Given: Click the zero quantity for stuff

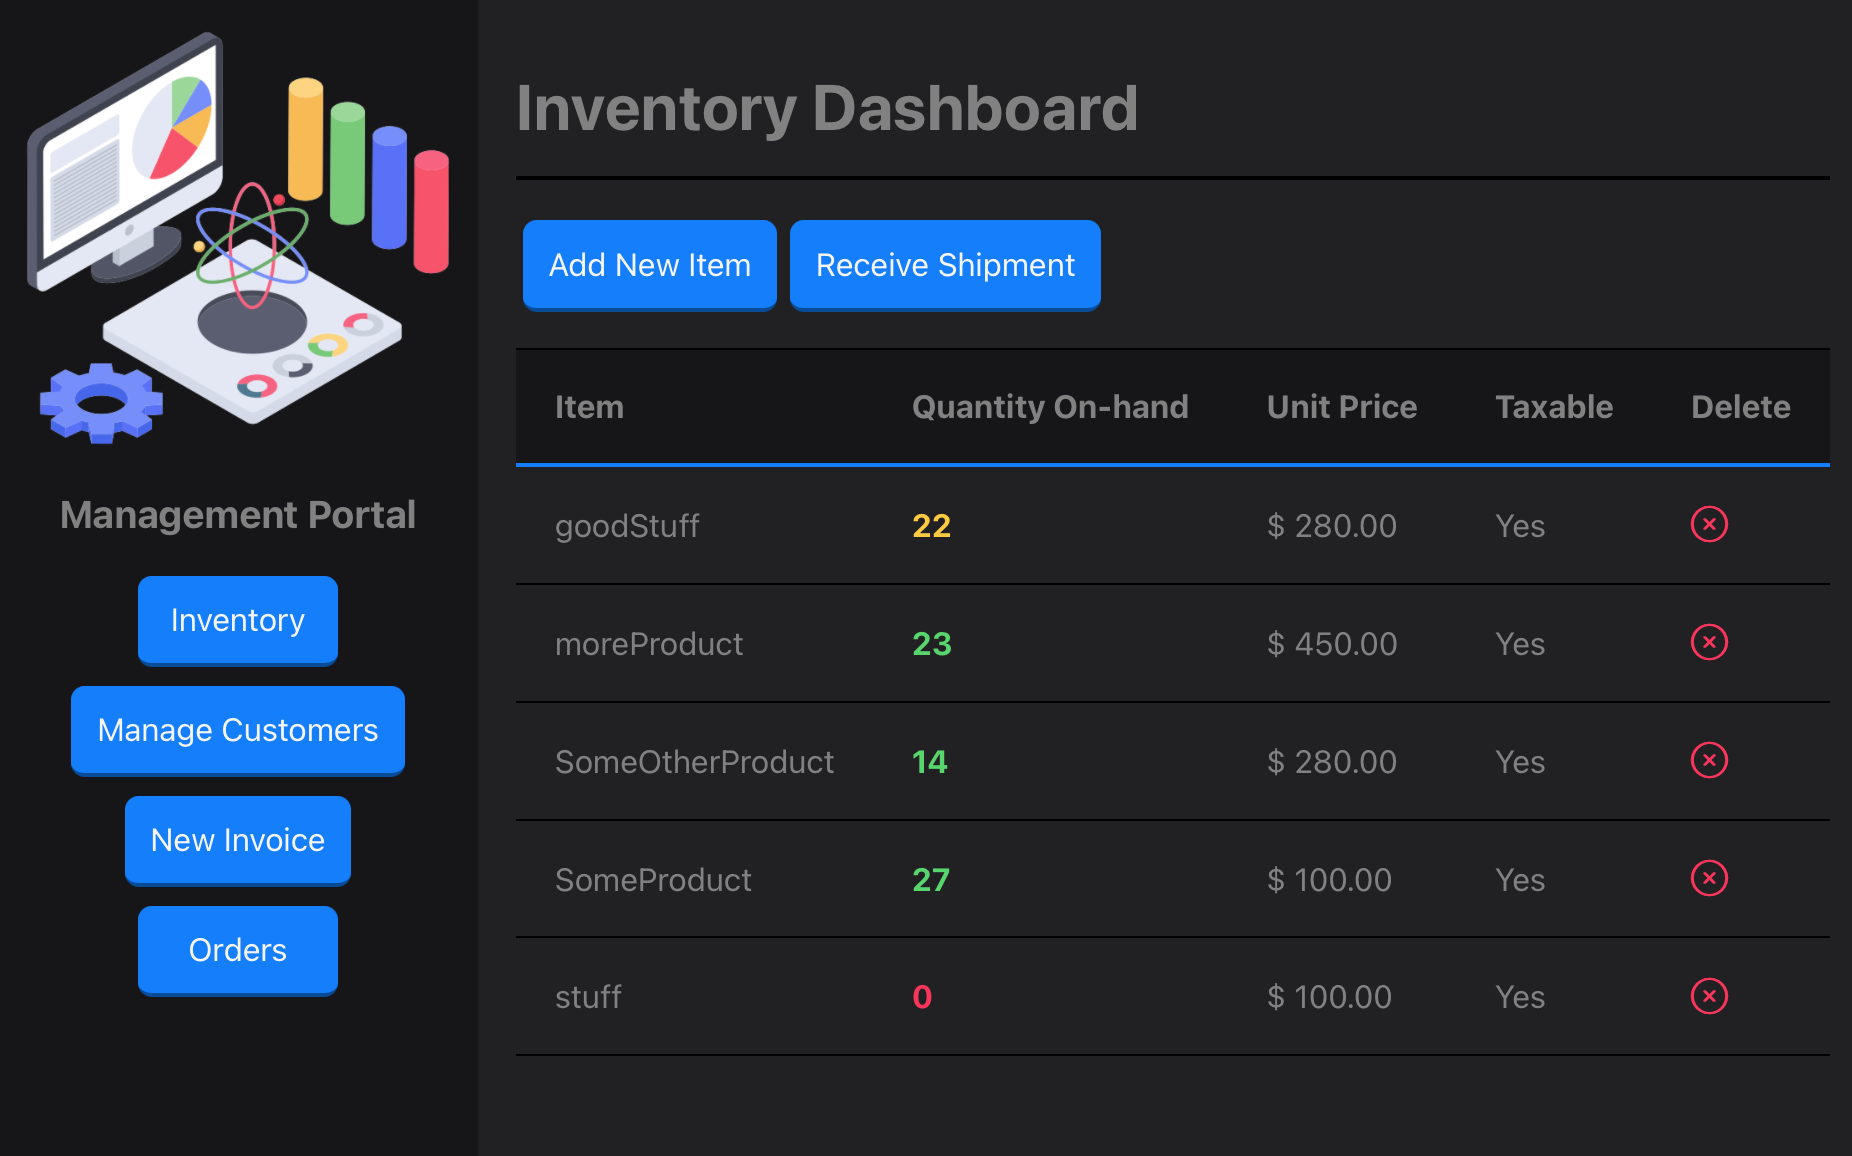Looking at the screenshot, I should [921, 996].
